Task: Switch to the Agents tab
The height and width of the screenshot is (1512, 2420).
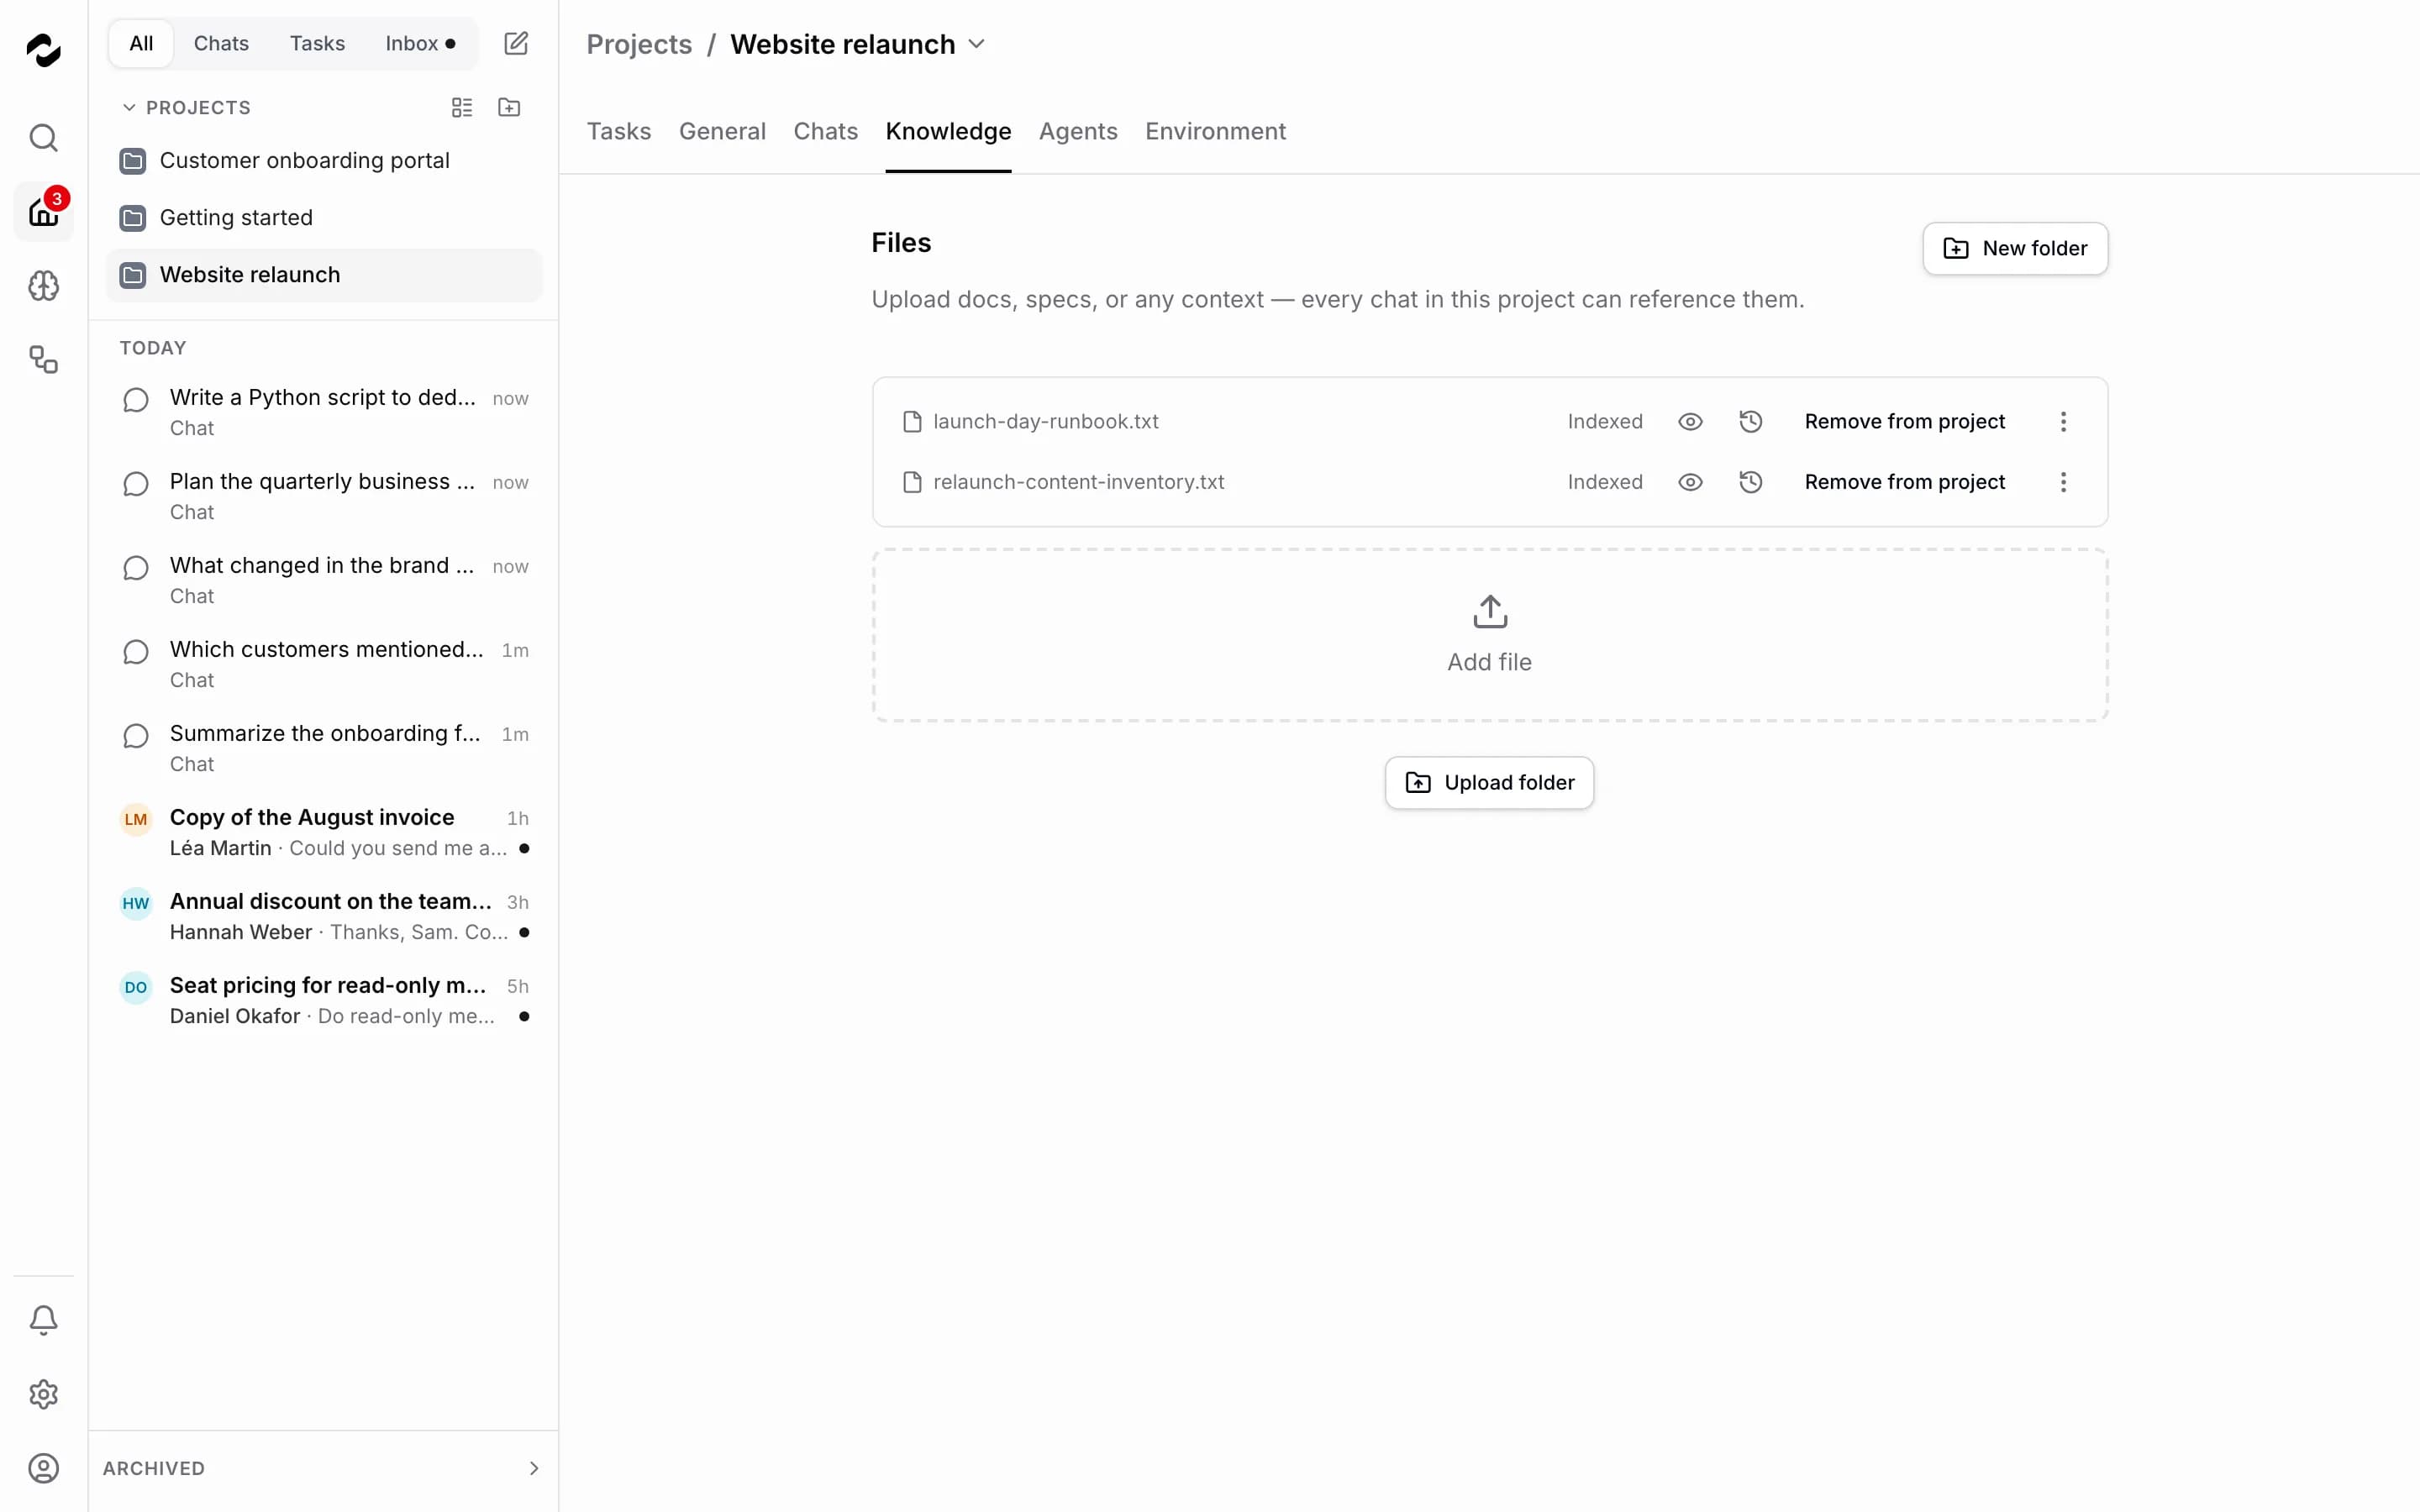Action: click(x=1078, y=131)
